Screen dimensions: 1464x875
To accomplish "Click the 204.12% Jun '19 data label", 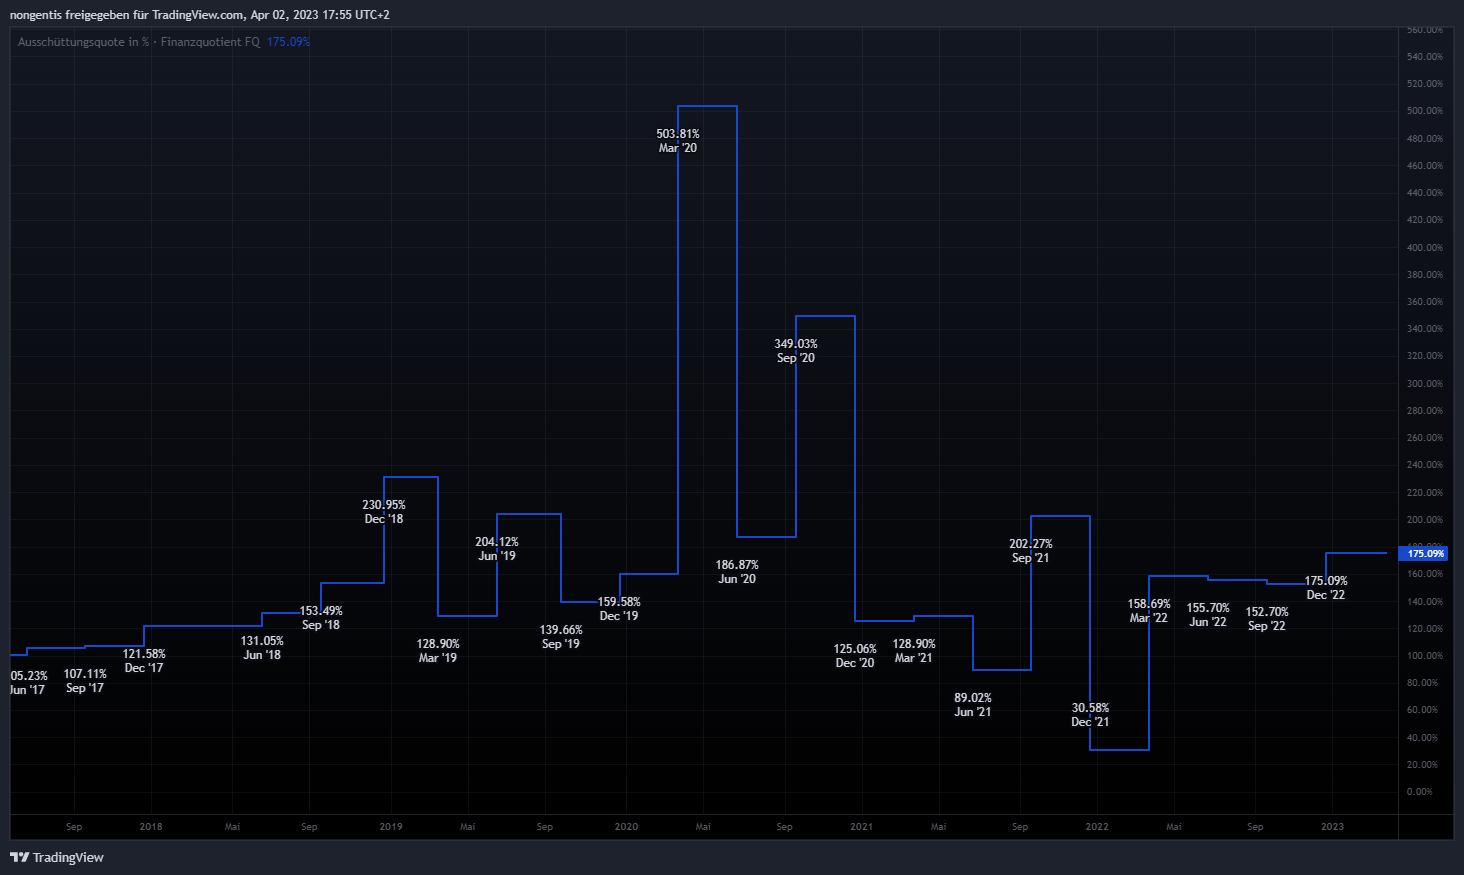I will click(x=497, y=549).
